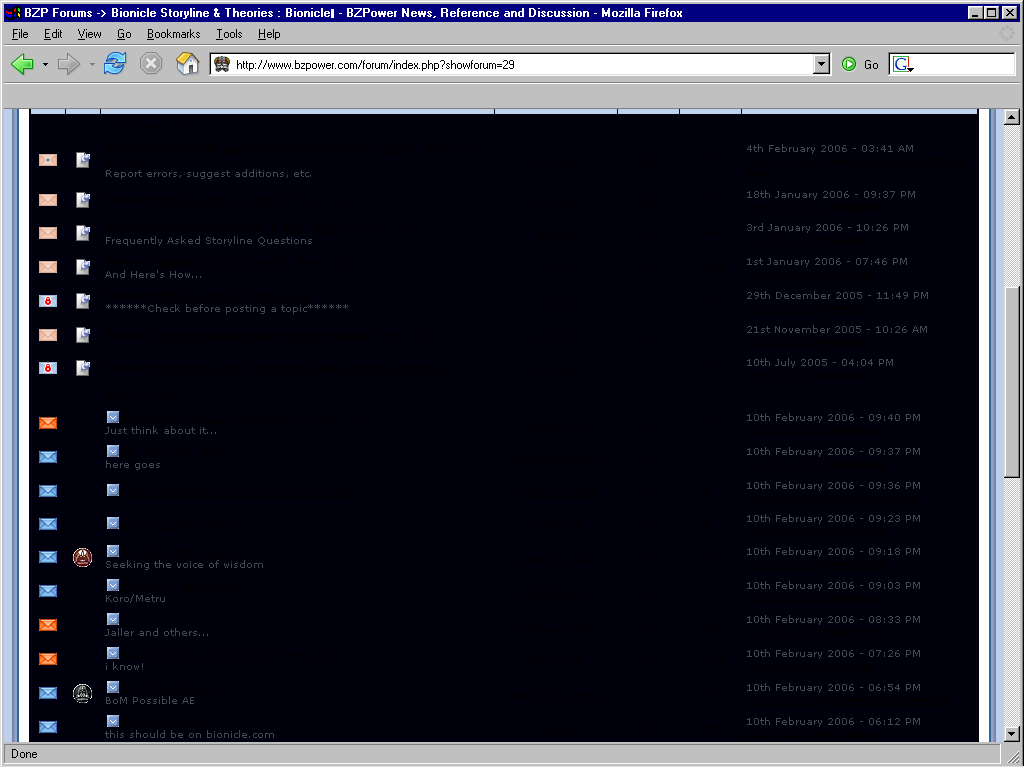This screenshot has width=1024, height=768.
Task: Click 'Report errors, suggest additions, etc.' text
Action: click(x=208, y=174)
